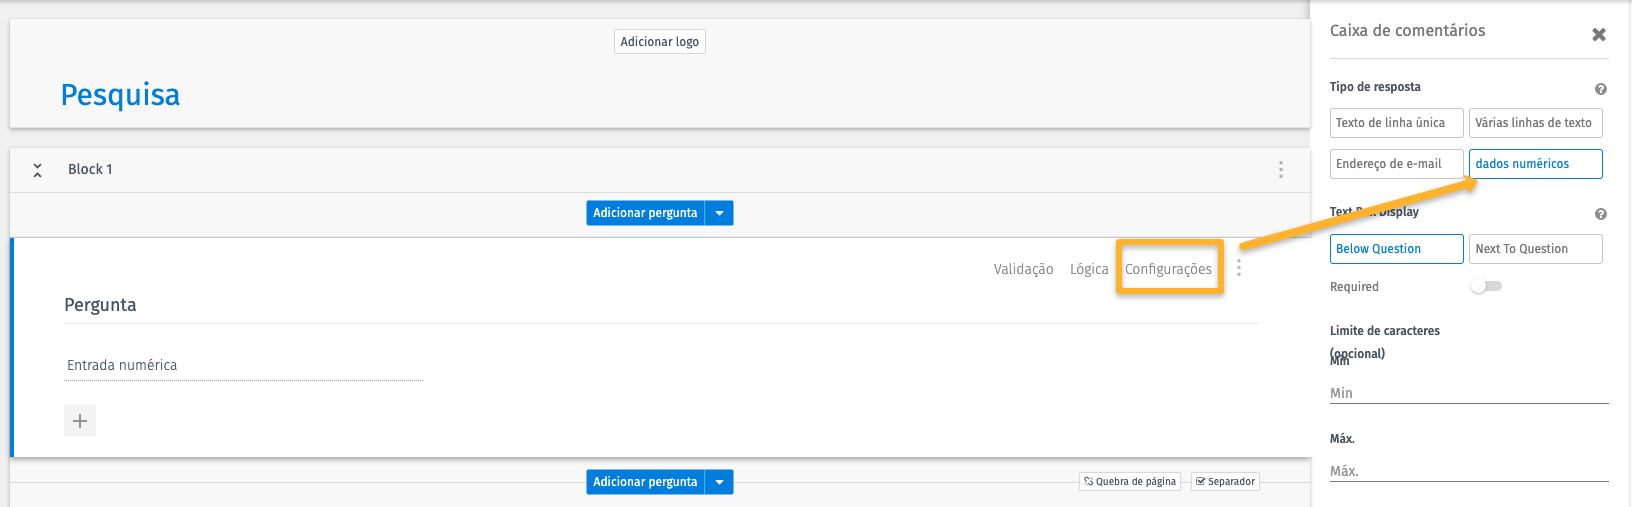Click the Text Box Display help icon
The width and height of the screenshot is (1632, 507).
(x=1600, y=214)
